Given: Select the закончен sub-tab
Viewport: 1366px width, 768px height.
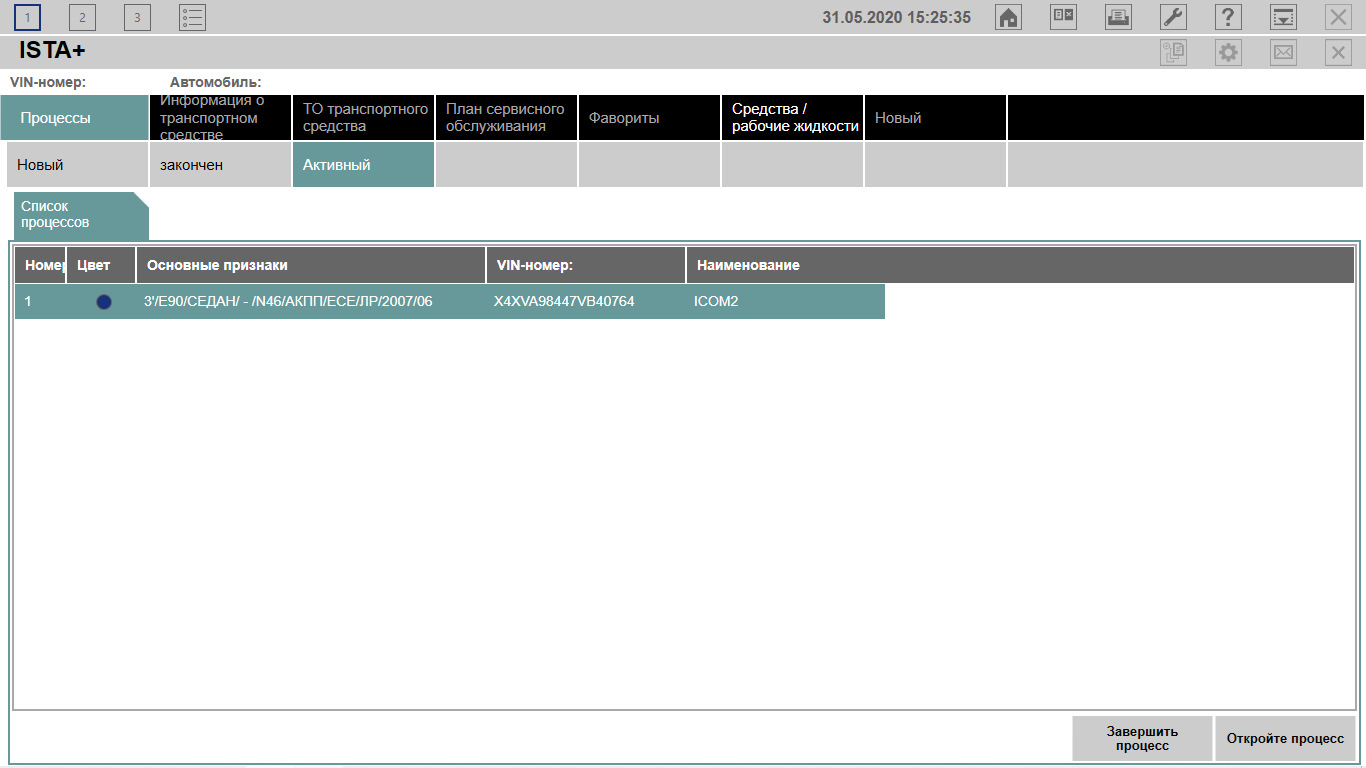Looking at the screenshot, I should [x=220, y=165].
